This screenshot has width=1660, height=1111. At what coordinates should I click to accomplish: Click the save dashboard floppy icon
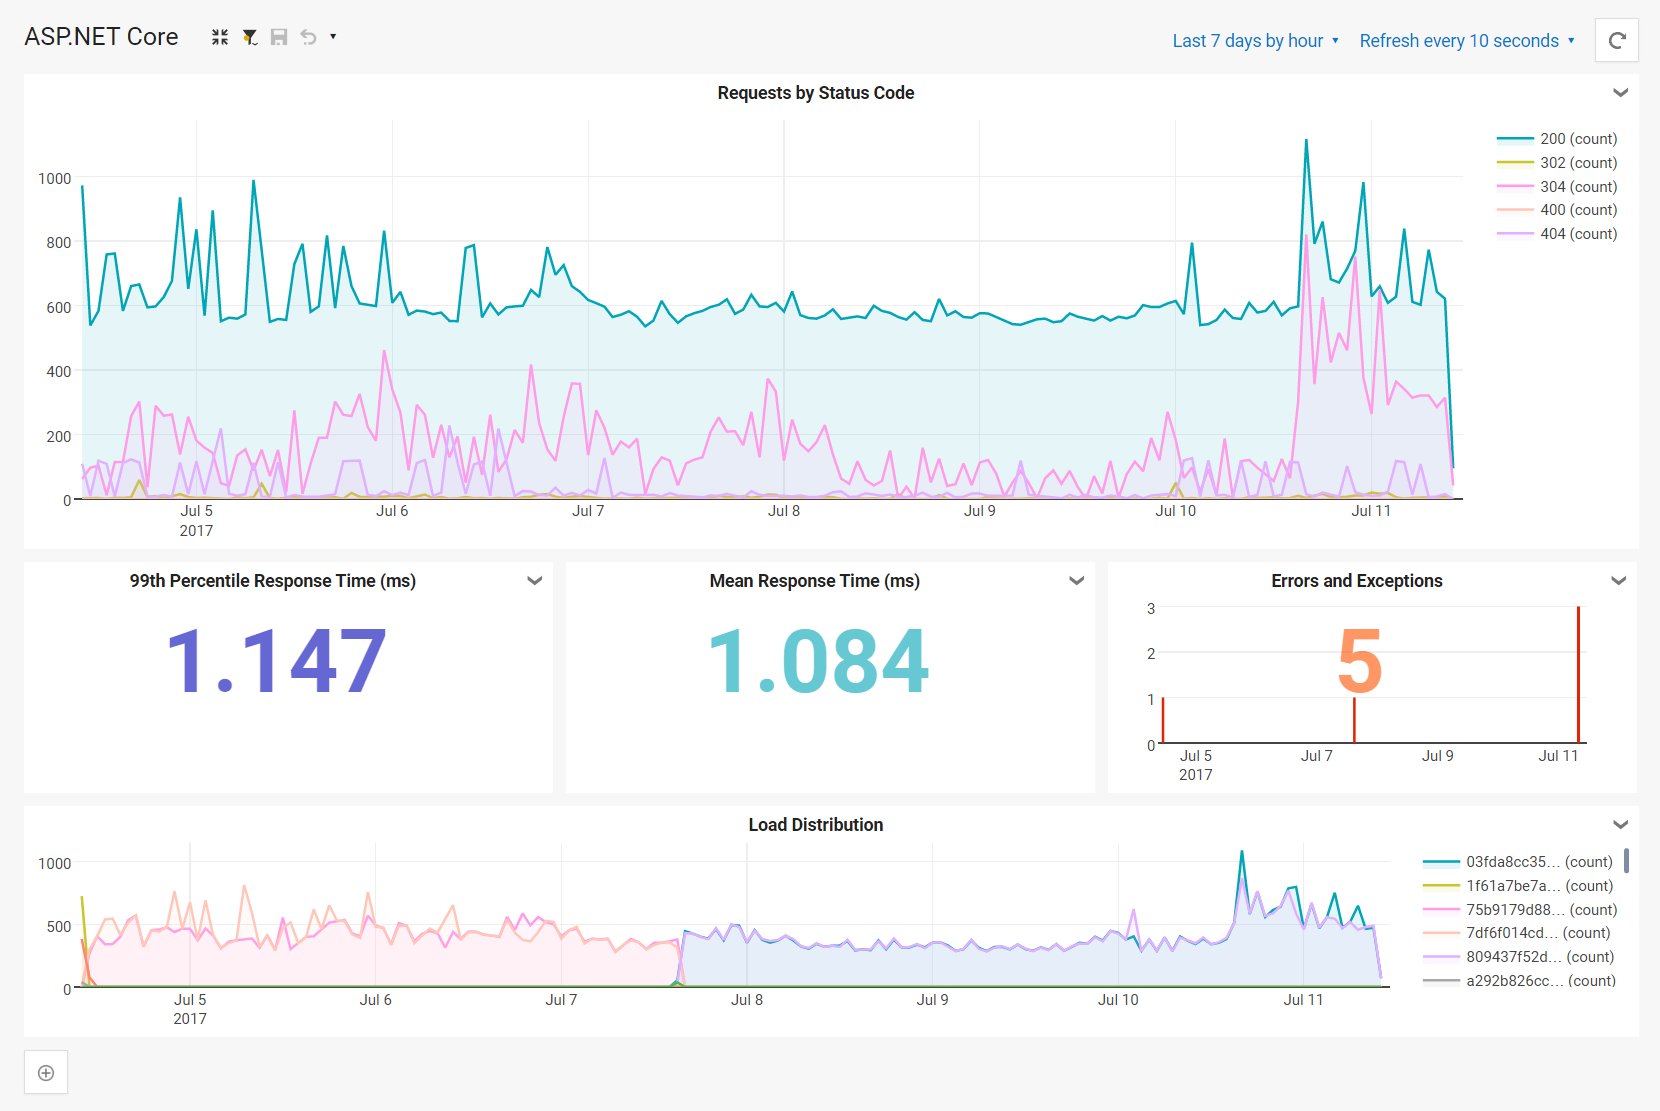pos(279,37)
